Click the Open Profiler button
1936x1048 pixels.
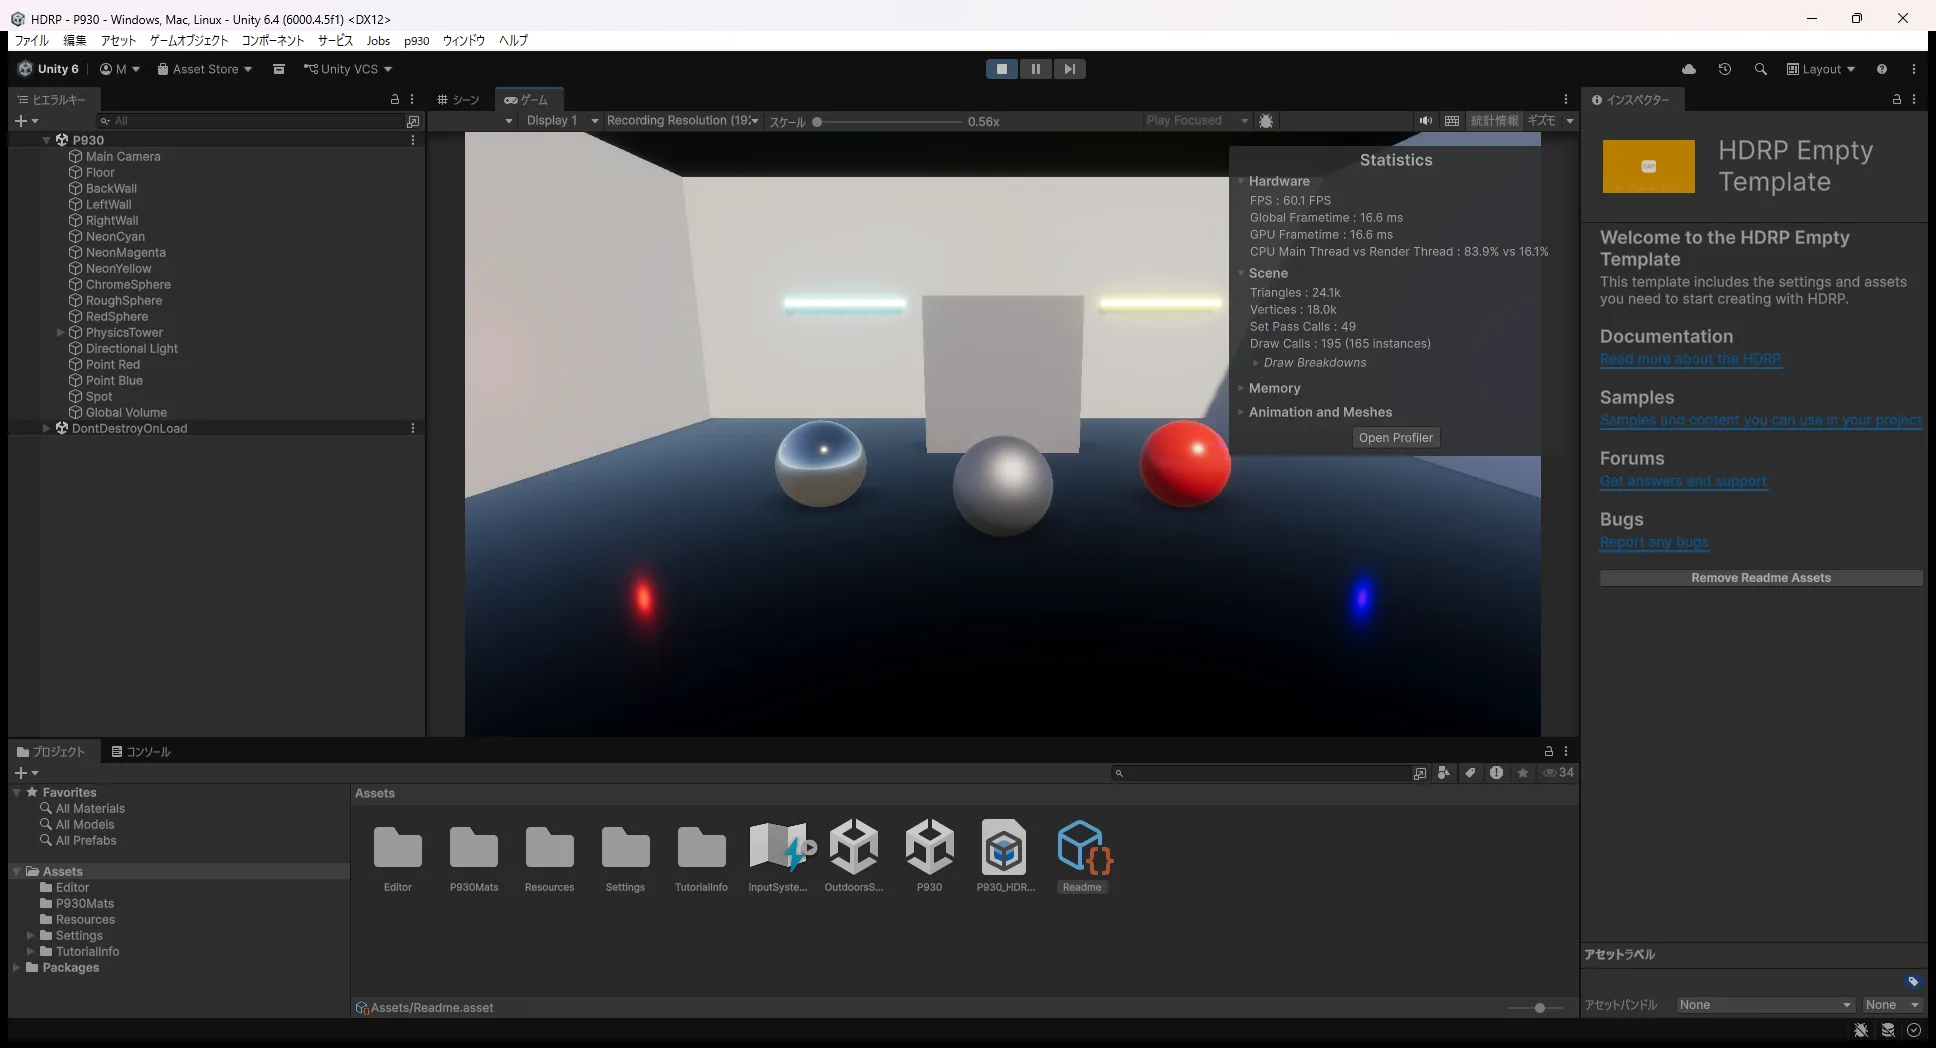pos(1396,438)
